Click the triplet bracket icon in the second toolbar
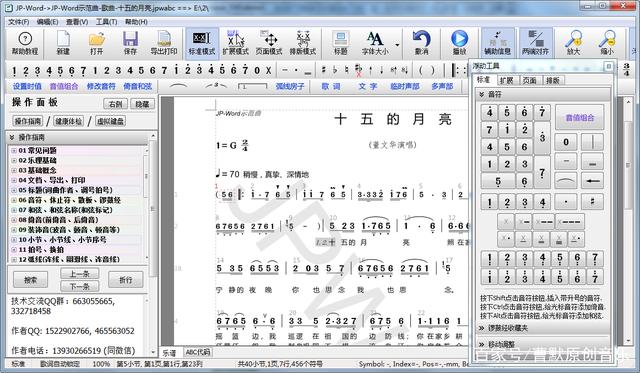 coord(216,86)
